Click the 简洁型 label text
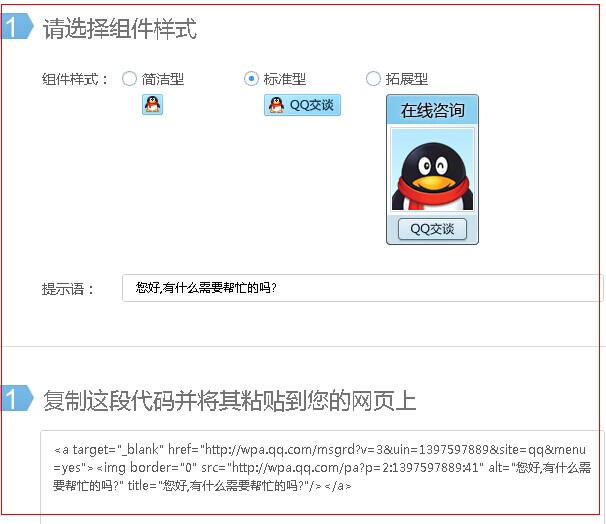606x524 pixels. [163, 79]
